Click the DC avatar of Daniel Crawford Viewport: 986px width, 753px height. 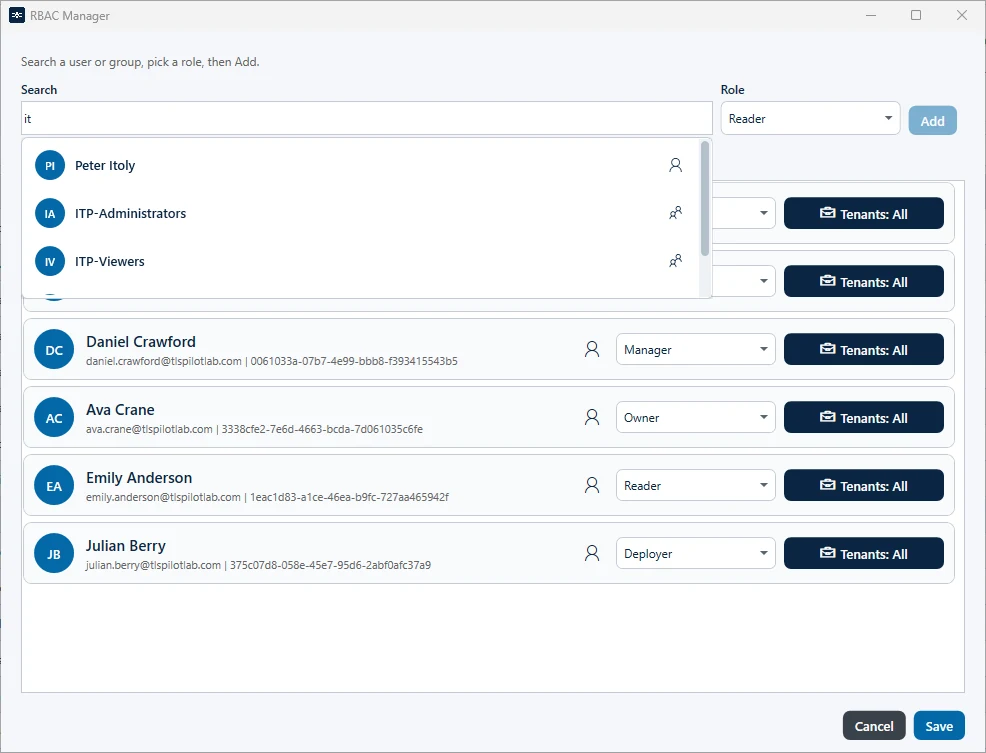point(54,350)
